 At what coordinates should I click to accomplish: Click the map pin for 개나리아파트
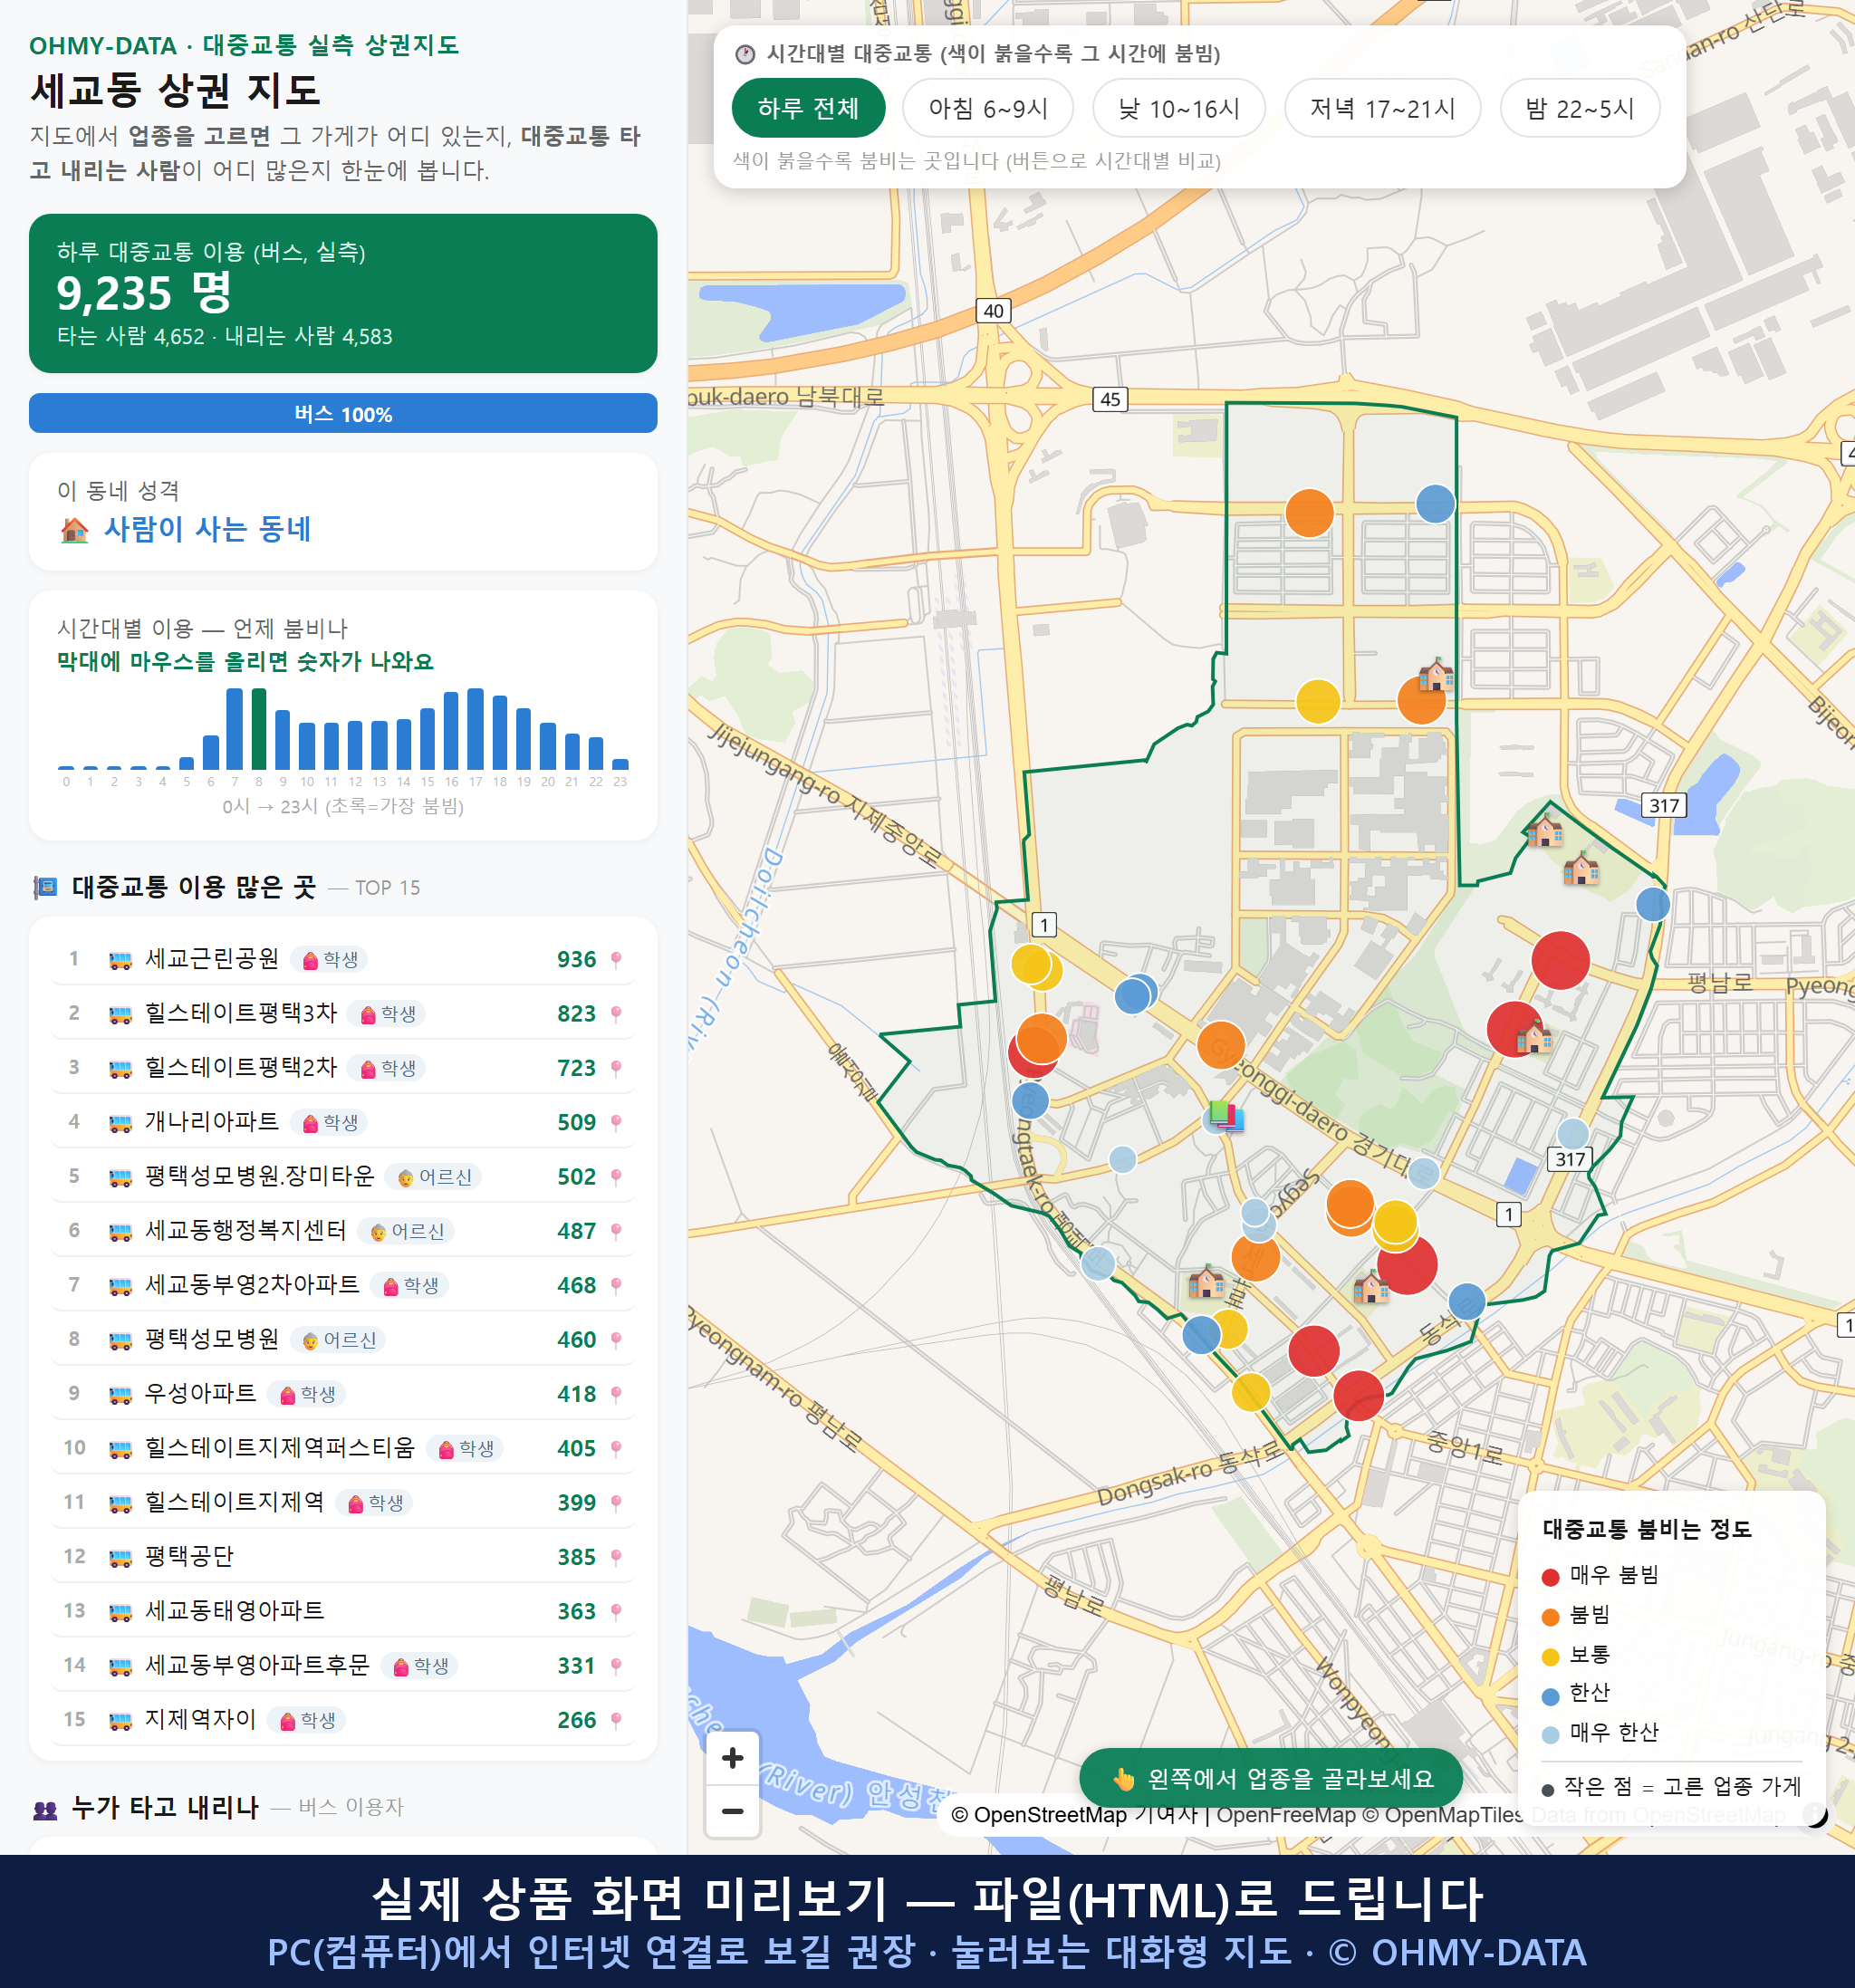616,1122
